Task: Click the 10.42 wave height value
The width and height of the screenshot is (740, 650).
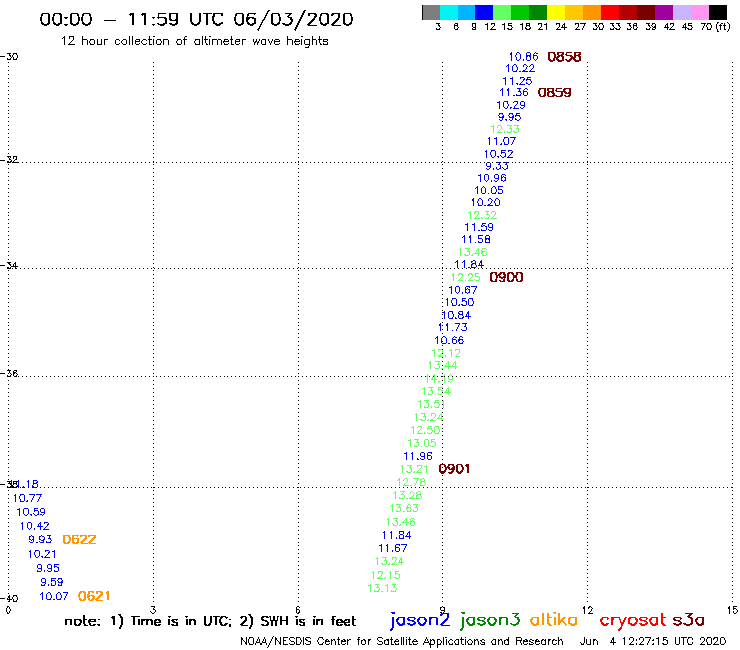Action: coord(35,526)
